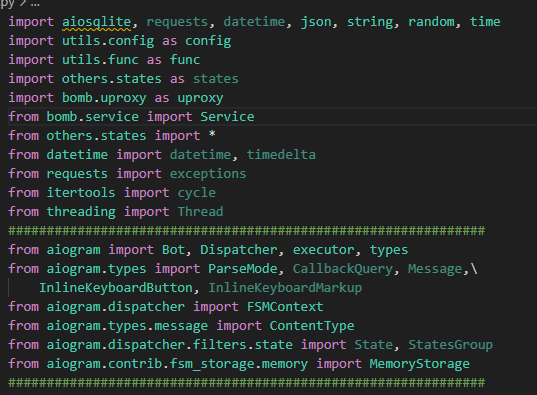Click the first hash comment separator line
This screenshot has width=537, height=395.
pos(247,231)
